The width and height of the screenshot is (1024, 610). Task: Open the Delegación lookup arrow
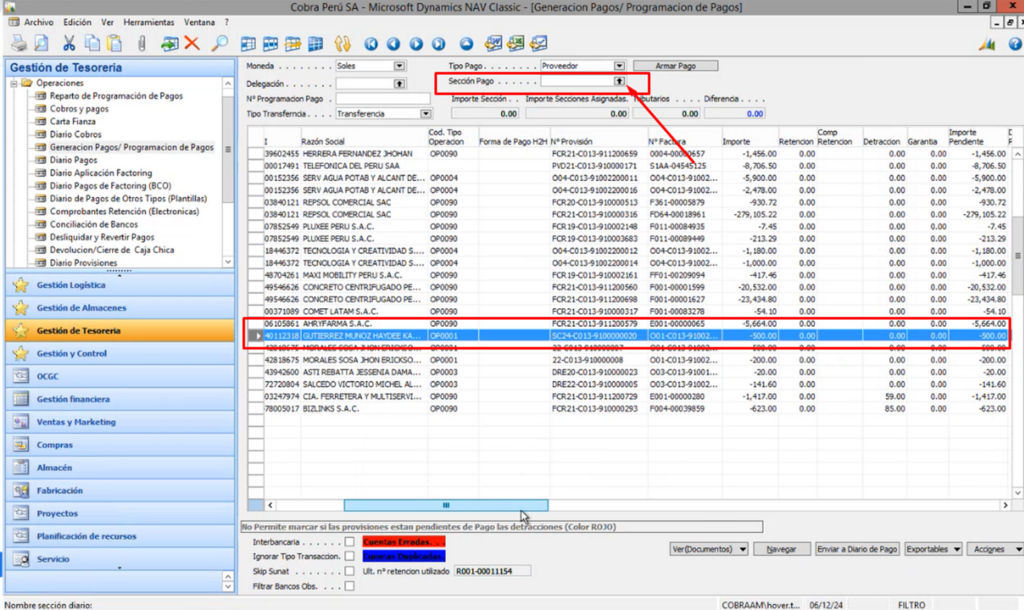point(399,84)
